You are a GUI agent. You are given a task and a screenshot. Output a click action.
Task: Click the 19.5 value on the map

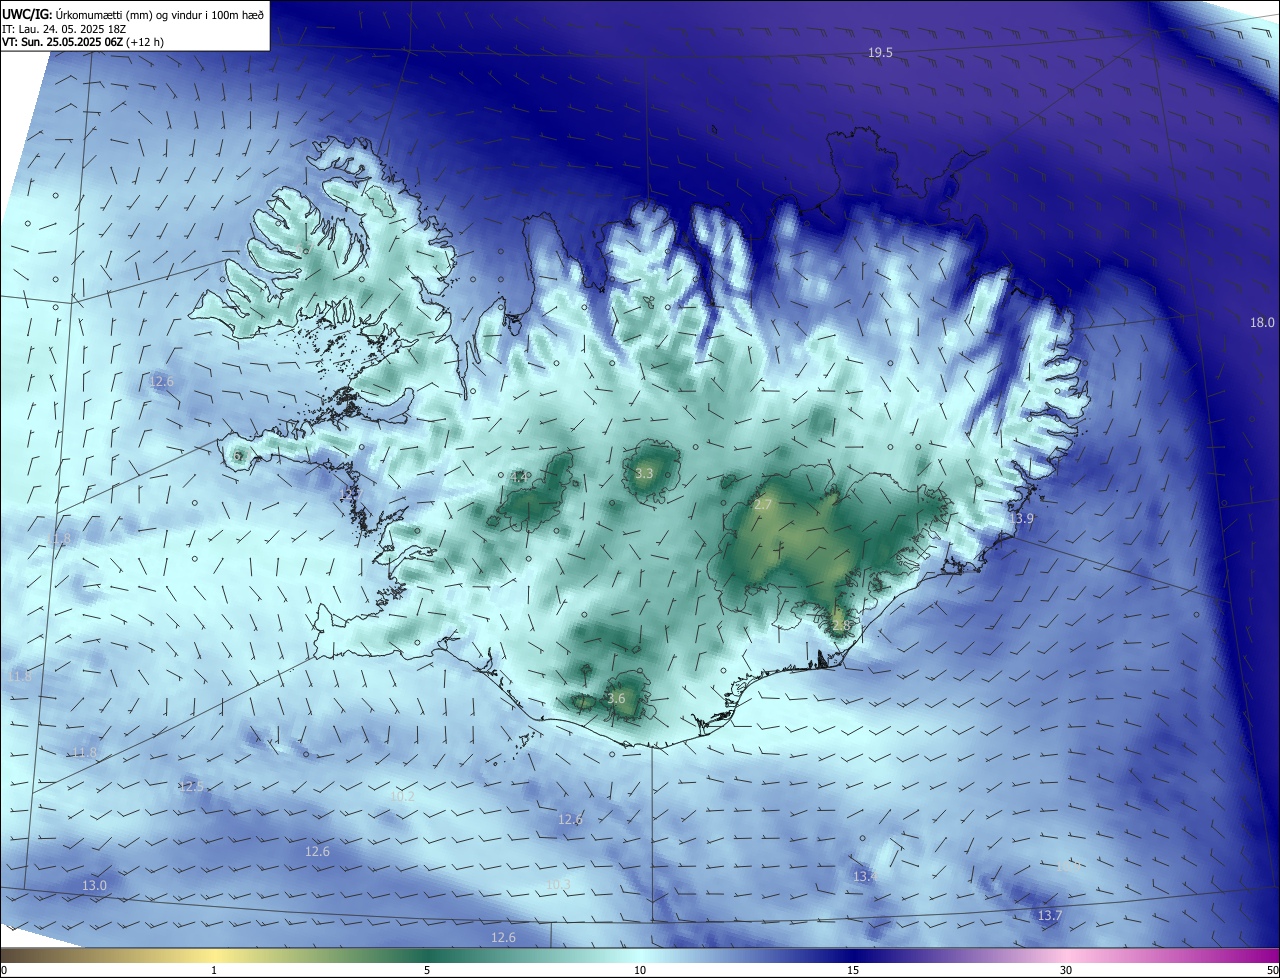click(880, 53)
